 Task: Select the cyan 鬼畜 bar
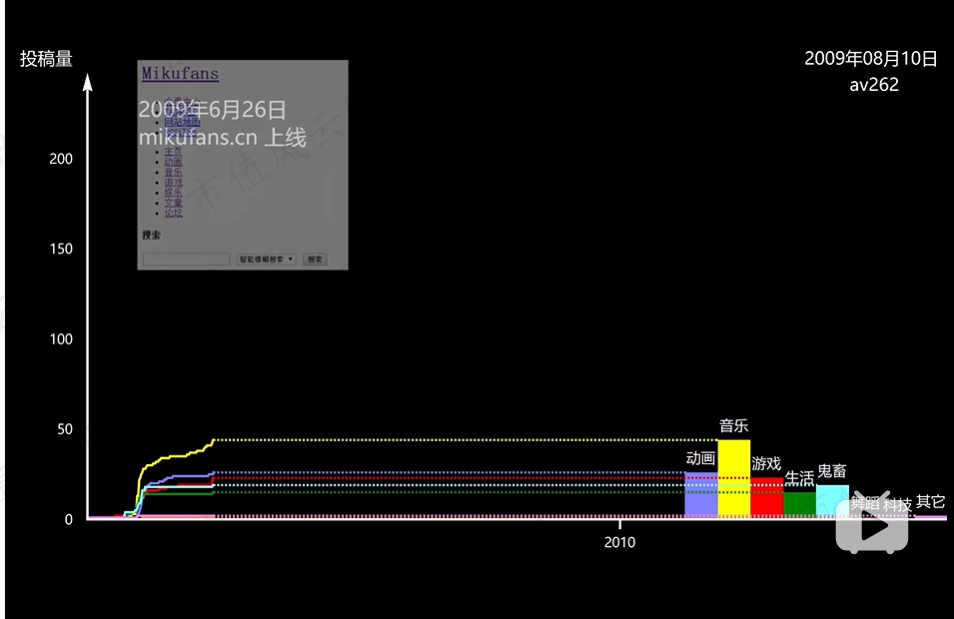click(832, 502)
